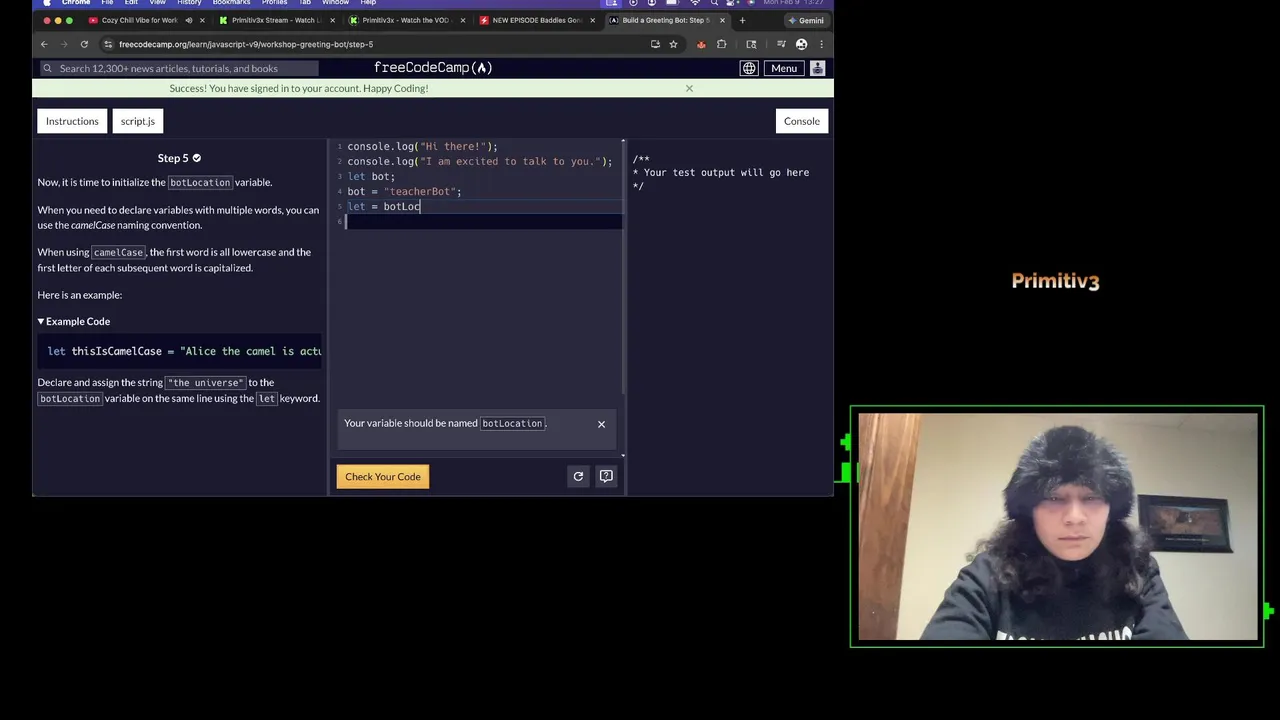This screenshot has height=720, width=1280.
Task: Click the search articles input field
Action: [180, 68]
